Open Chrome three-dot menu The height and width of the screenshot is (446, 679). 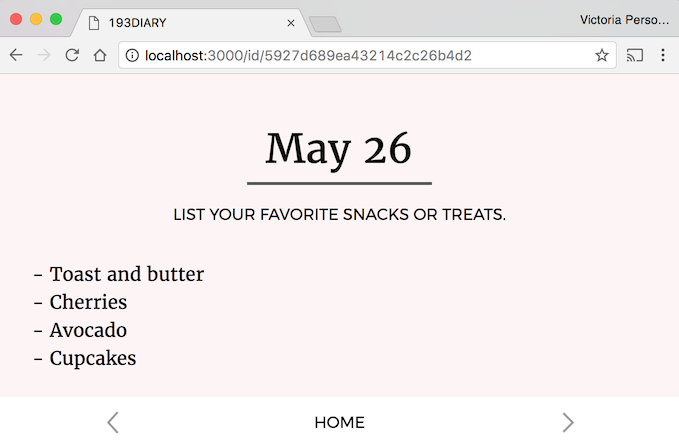[662, 56]
